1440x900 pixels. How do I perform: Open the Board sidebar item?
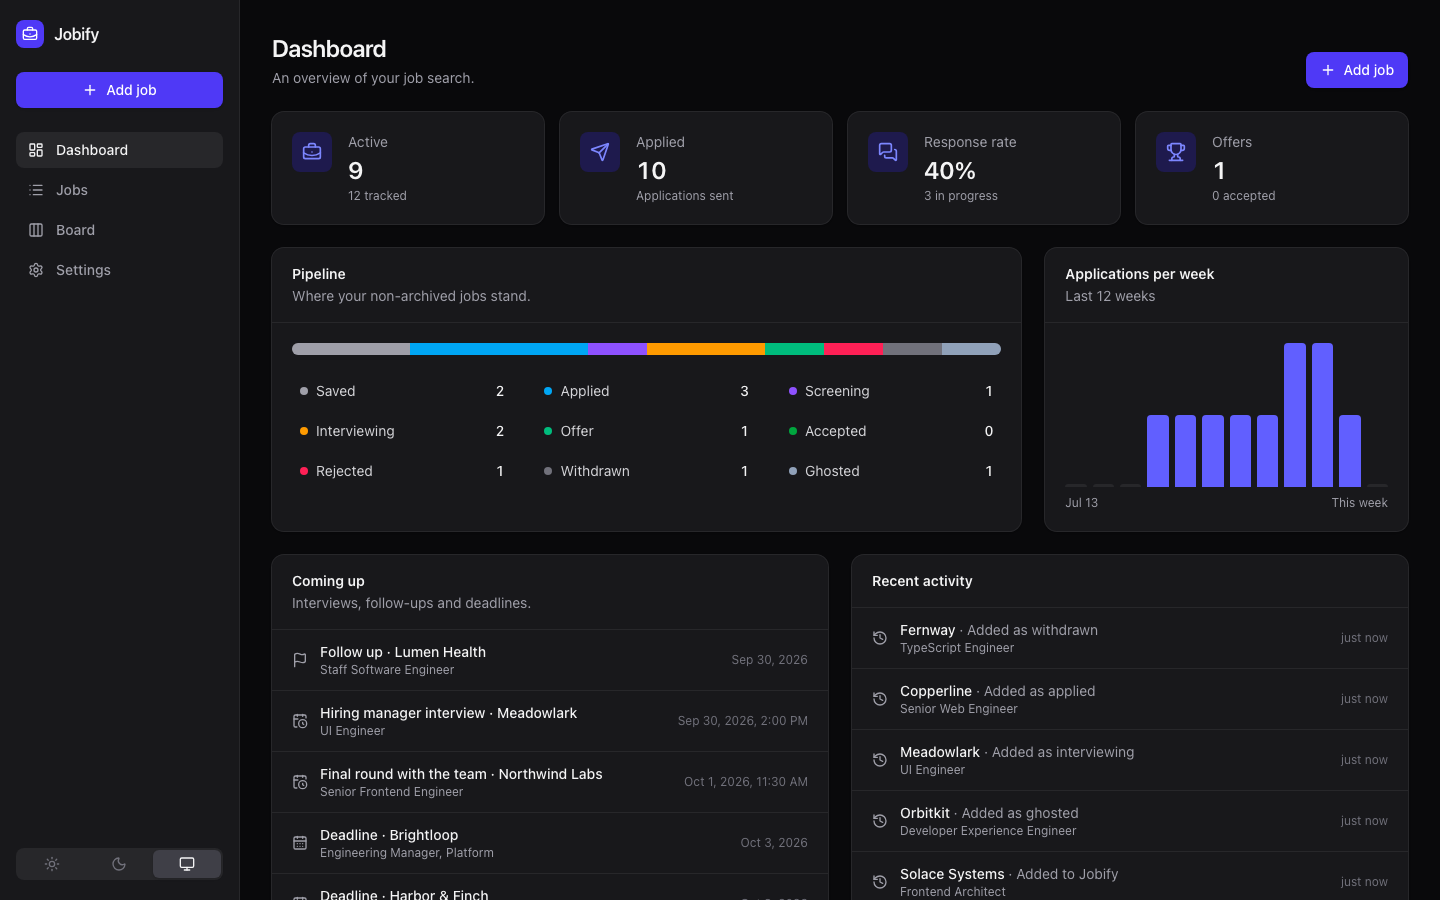[x=119, y=230]
